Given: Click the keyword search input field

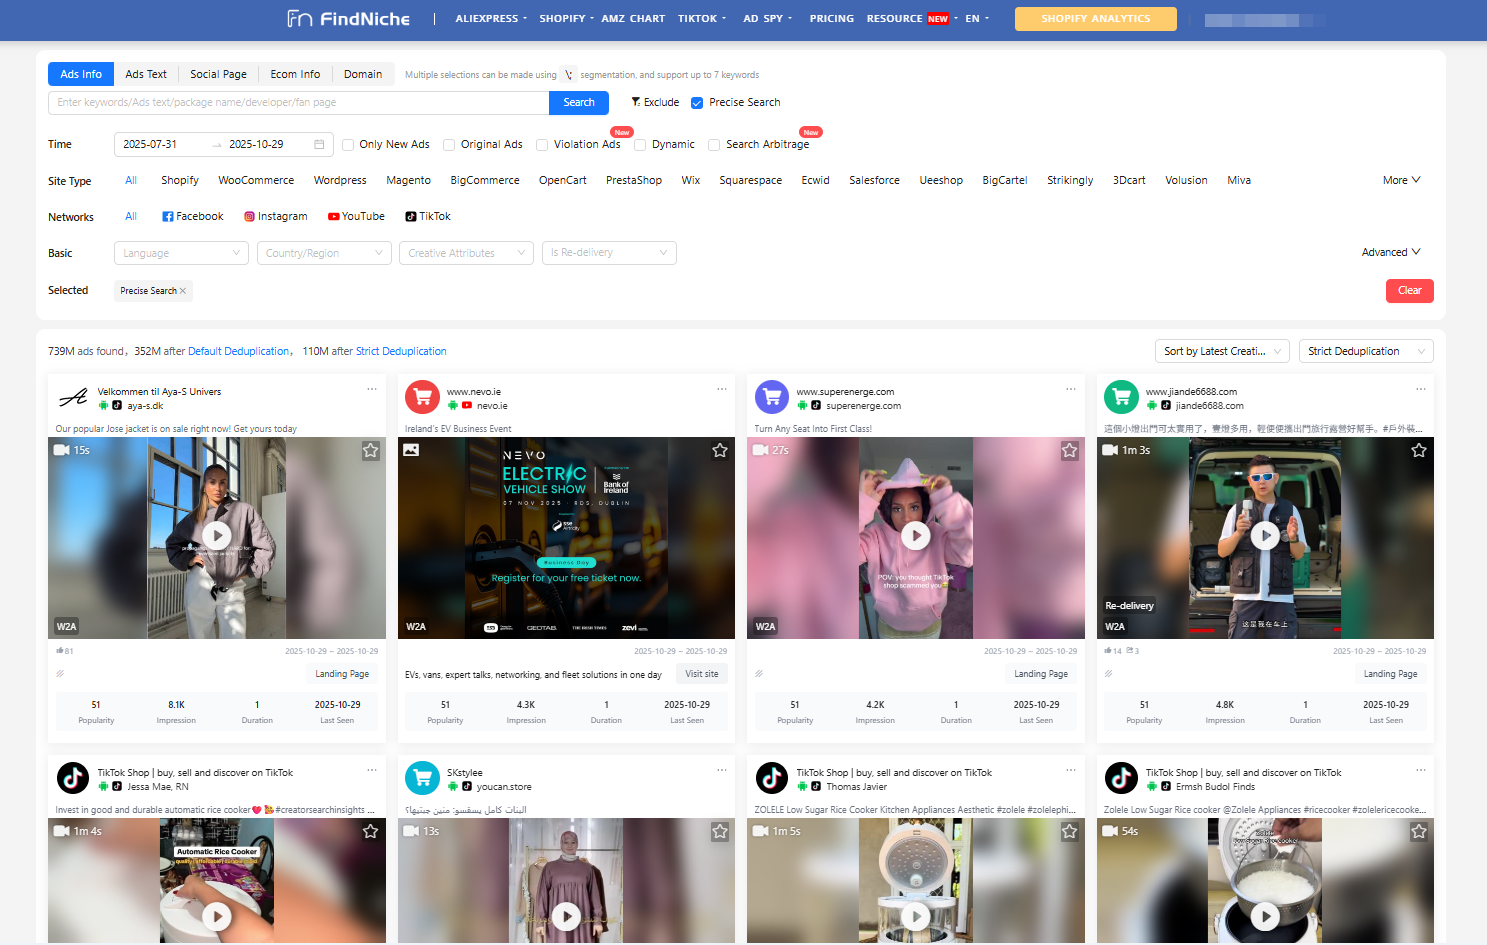Looking at the screenshot, I should tap(297, 102).
